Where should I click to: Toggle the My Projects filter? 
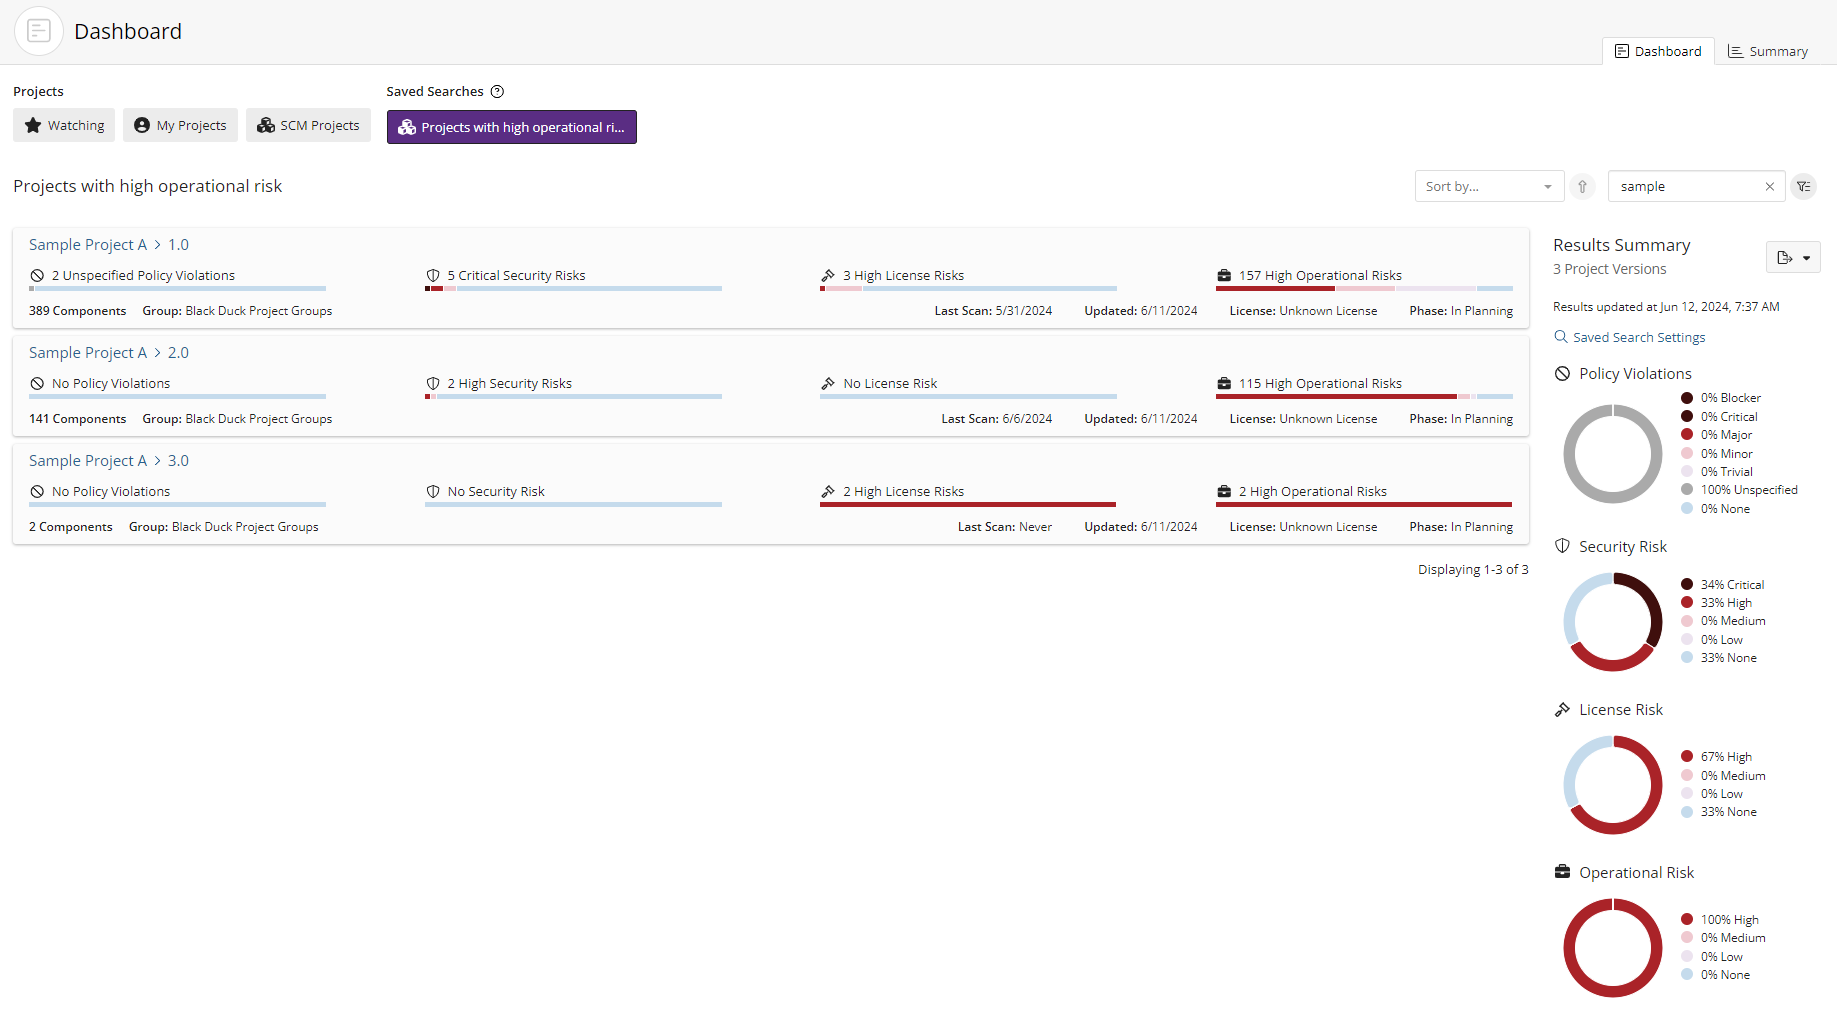[x=180, y=125]
